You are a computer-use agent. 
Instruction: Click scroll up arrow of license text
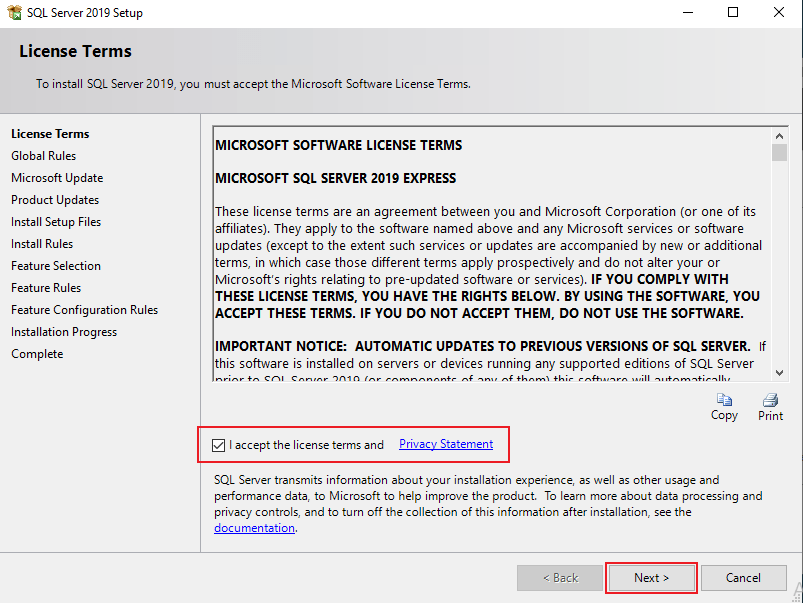(779, 134)
